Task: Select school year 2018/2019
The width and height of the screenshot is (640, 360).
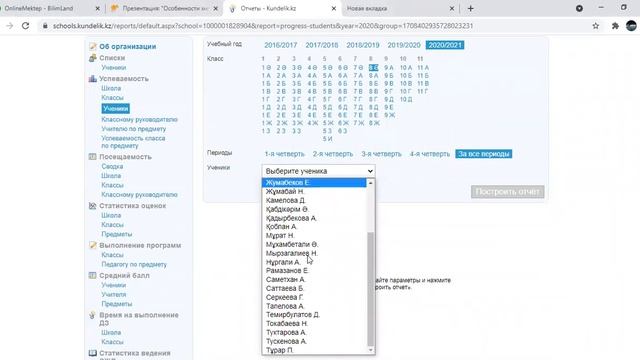Action: [x=363, y=45]
